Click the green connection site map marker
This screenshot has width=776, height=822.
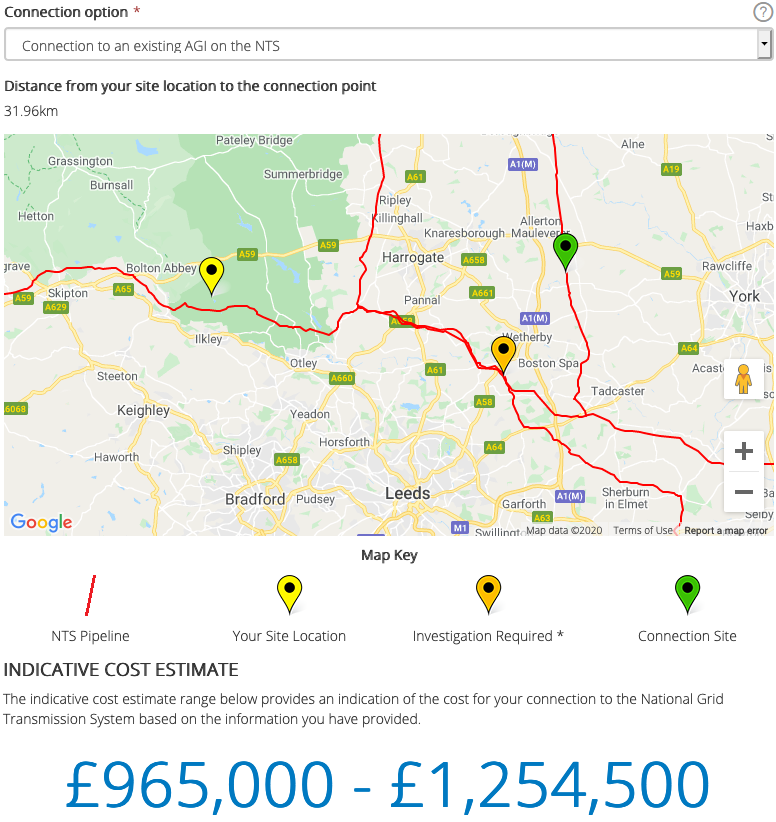point(566,250)
